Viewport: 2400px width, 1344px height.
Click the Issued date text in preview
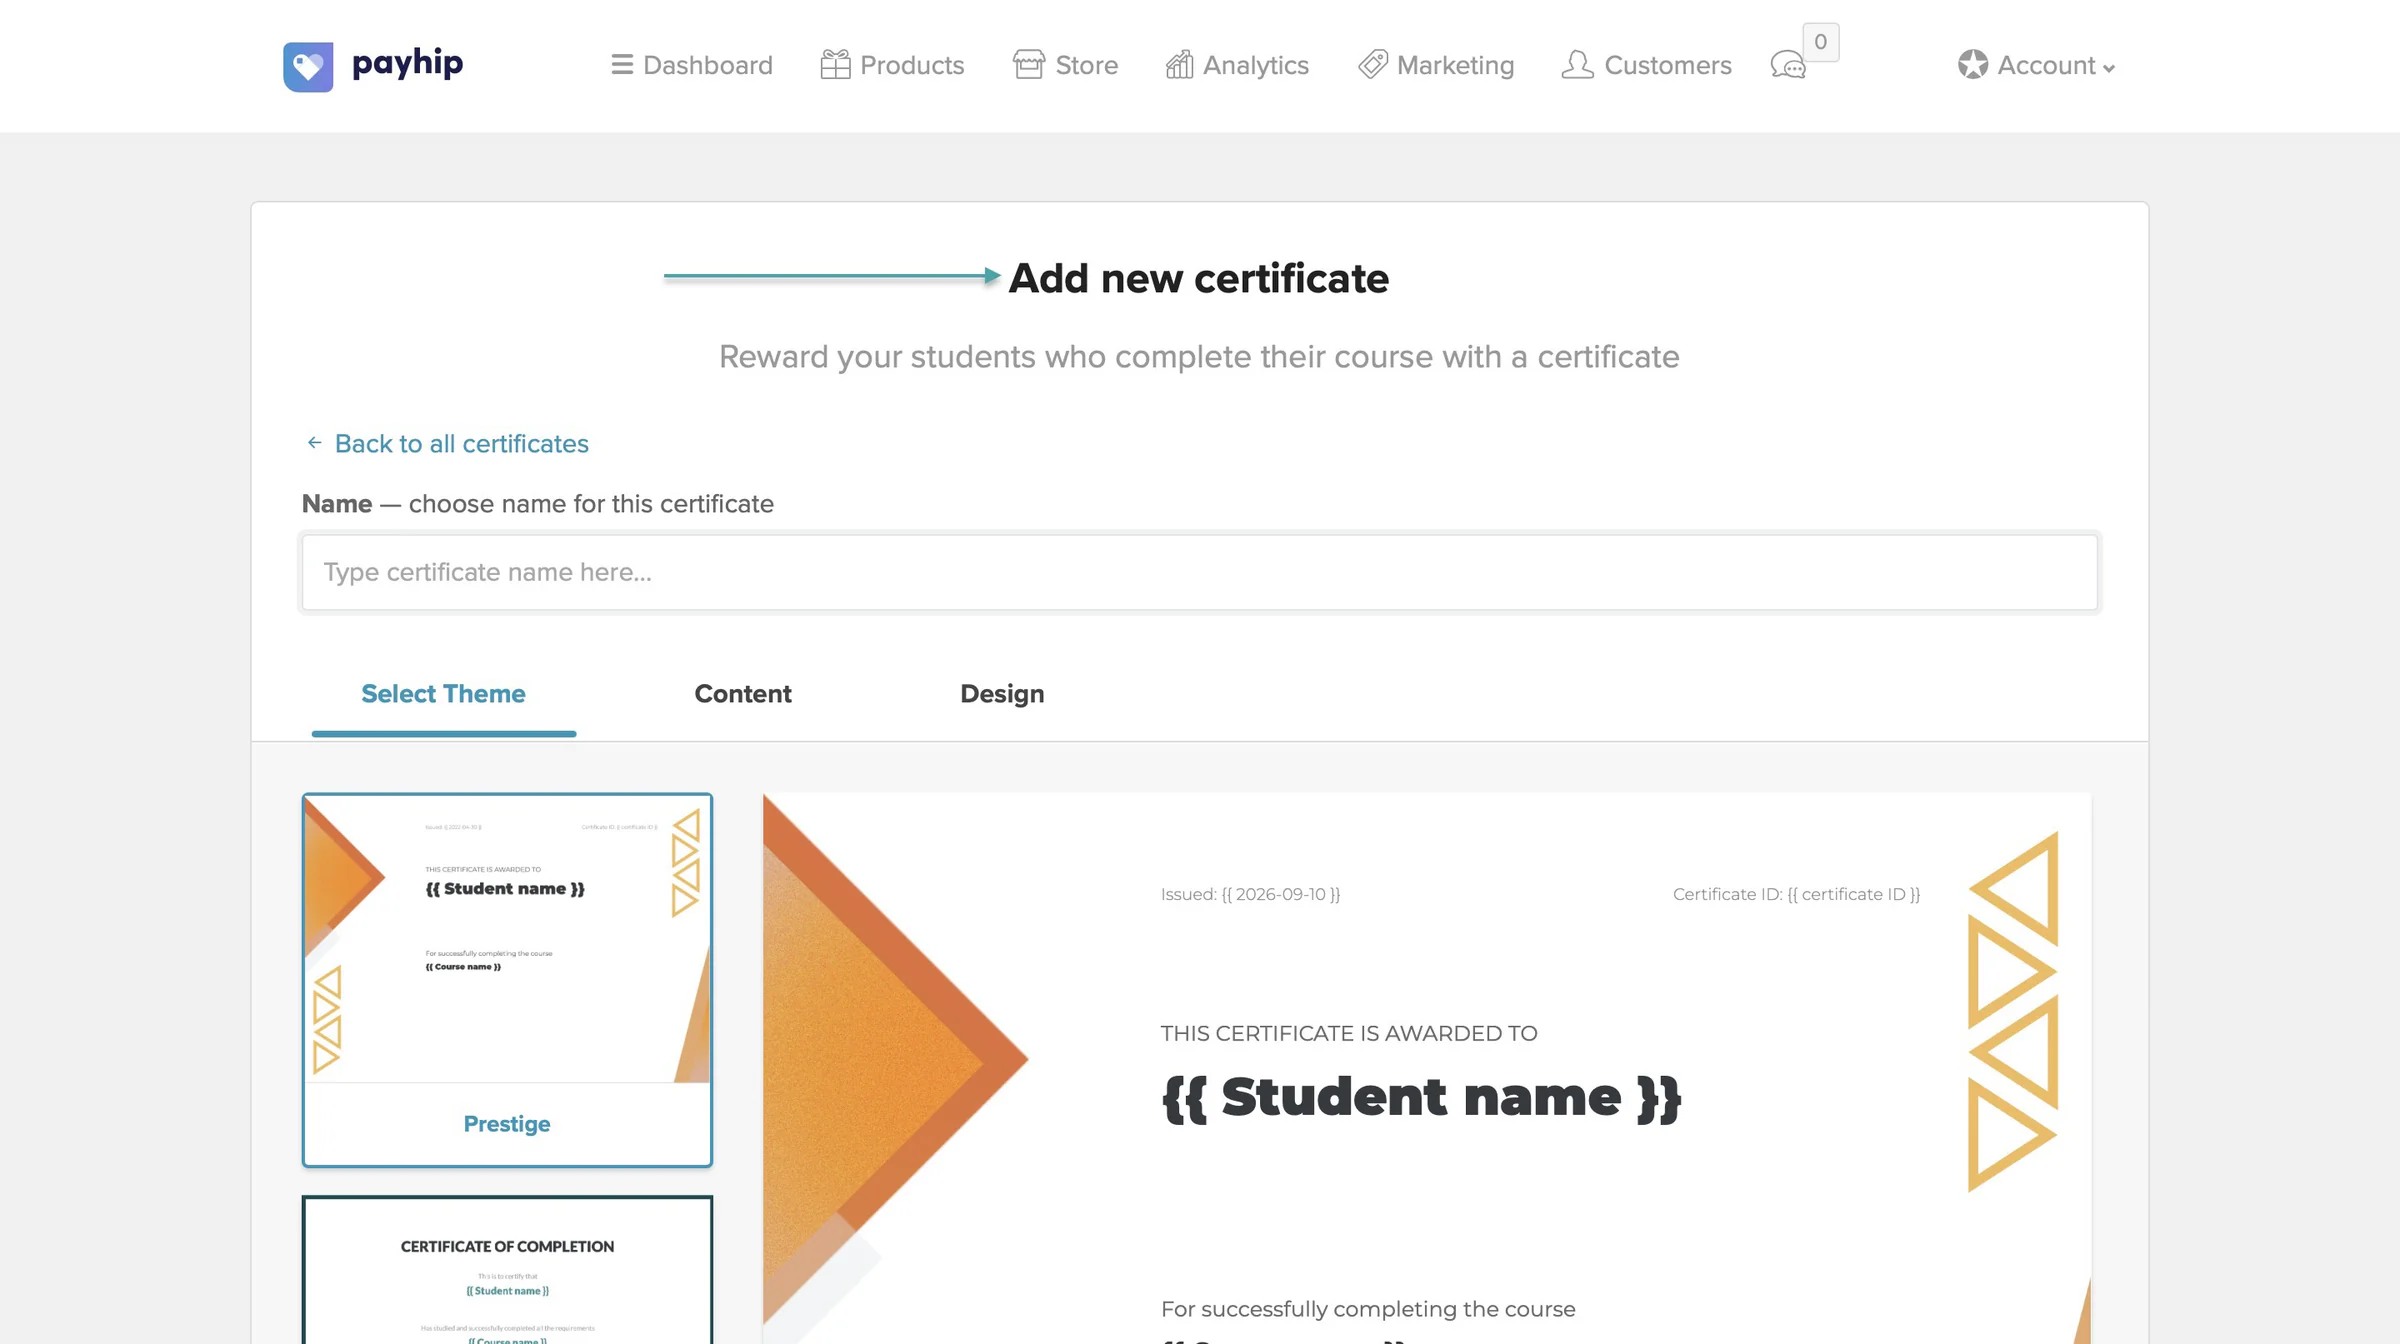tap(1250, 894)
